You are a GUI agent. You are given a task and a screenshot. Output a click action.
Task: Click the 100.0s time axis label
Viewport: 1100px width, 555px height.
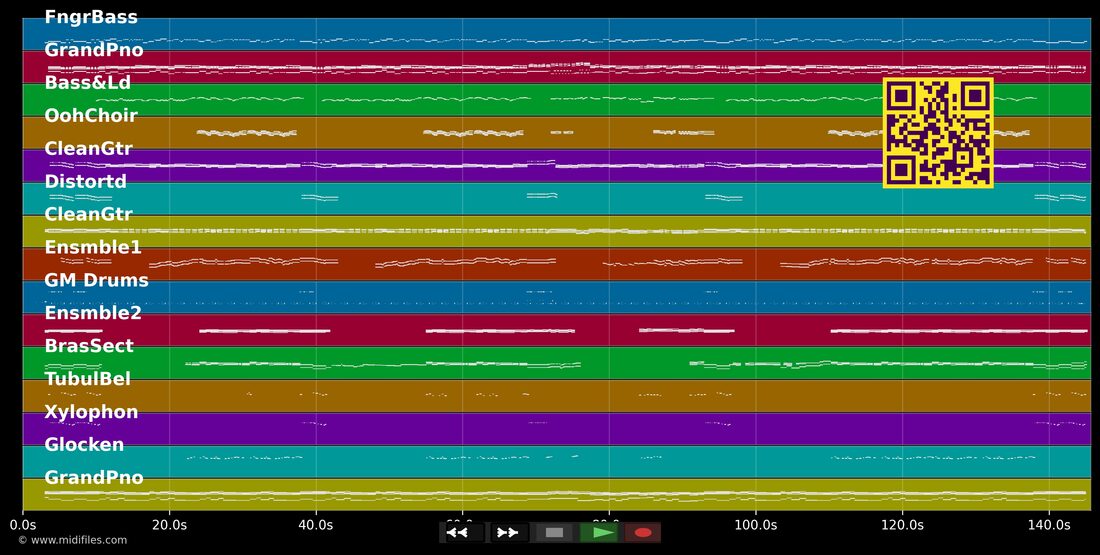tap(756, 525)
